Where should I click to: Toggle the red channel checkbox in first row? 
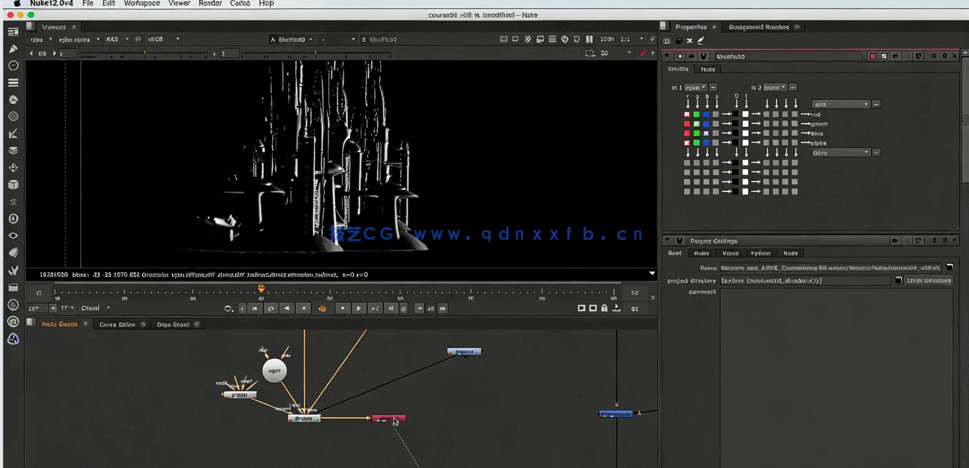coord(687,115)
